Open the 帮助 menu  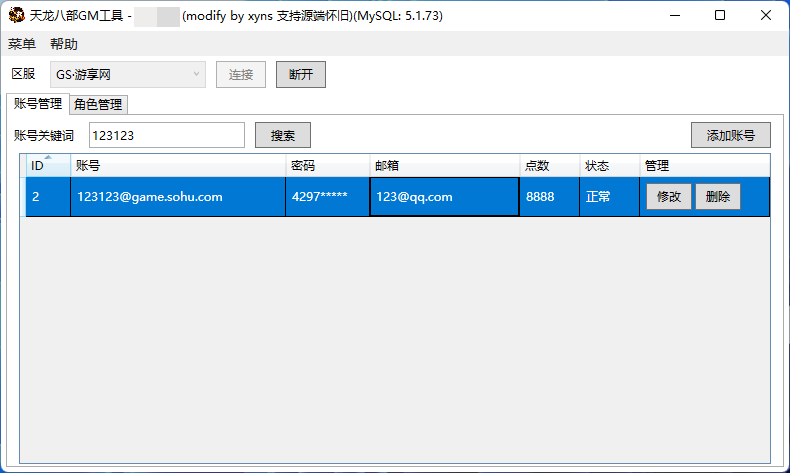pyautogui.click(x=64, y=44)
